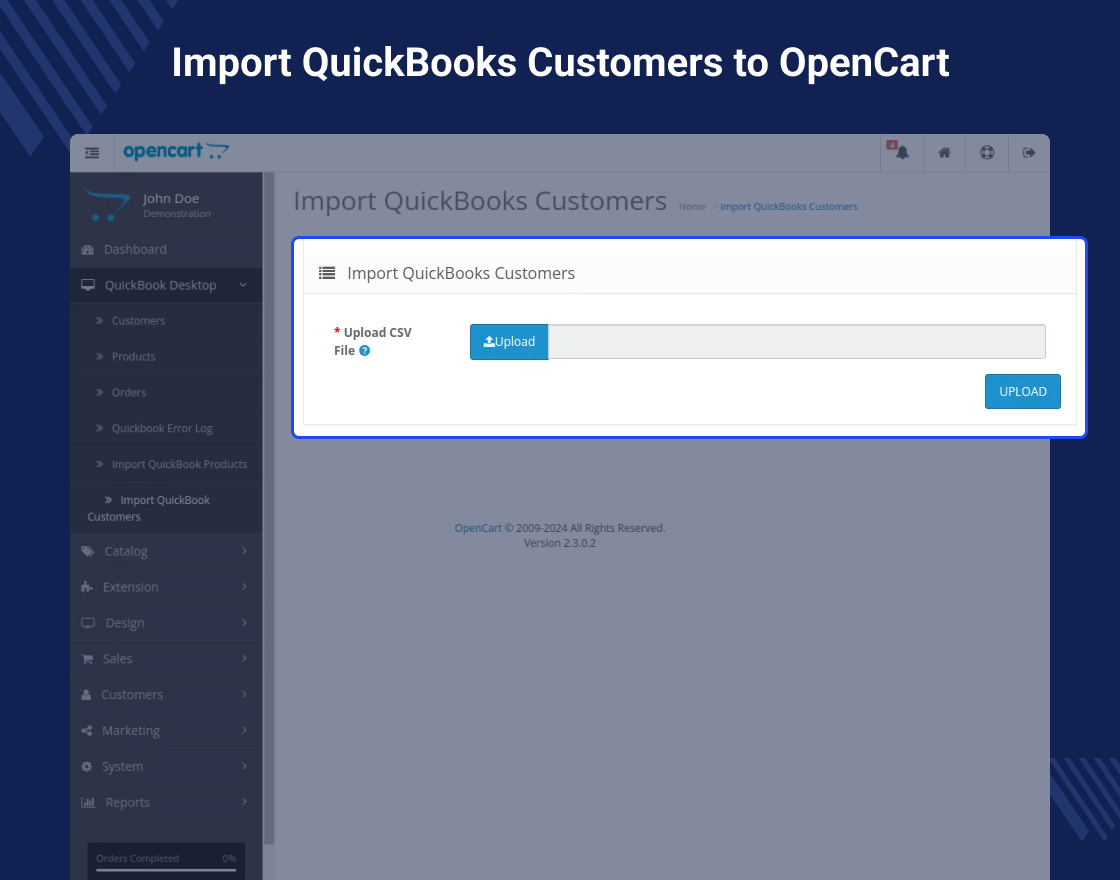Expand the Marketing menu arrow
1120x880 pixels.
tap(244, 730)
